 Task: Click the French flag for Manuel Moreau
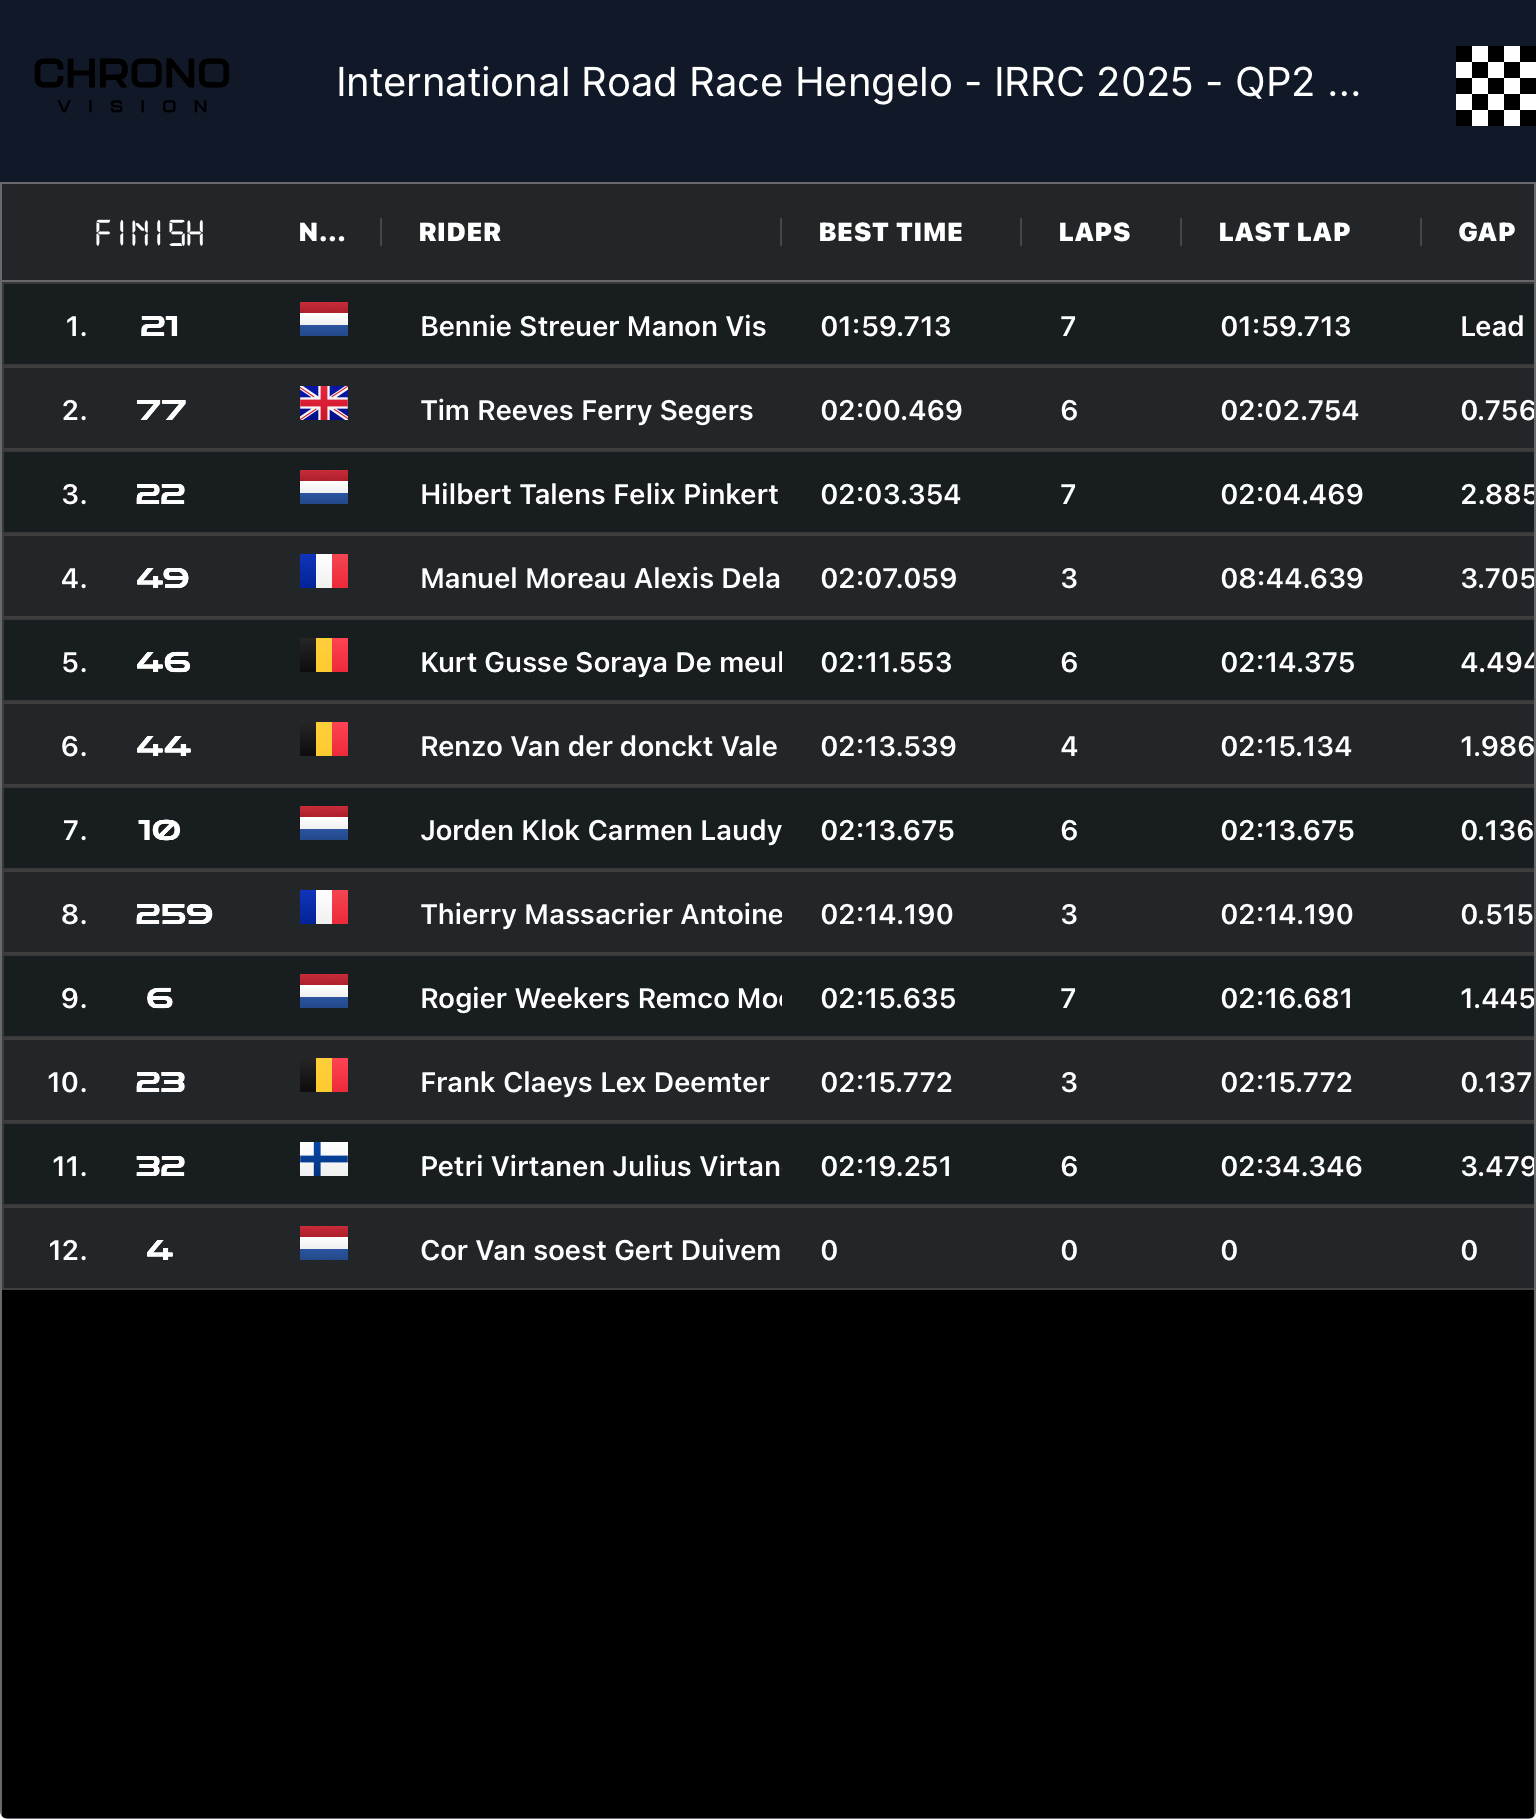coord(324,571)
